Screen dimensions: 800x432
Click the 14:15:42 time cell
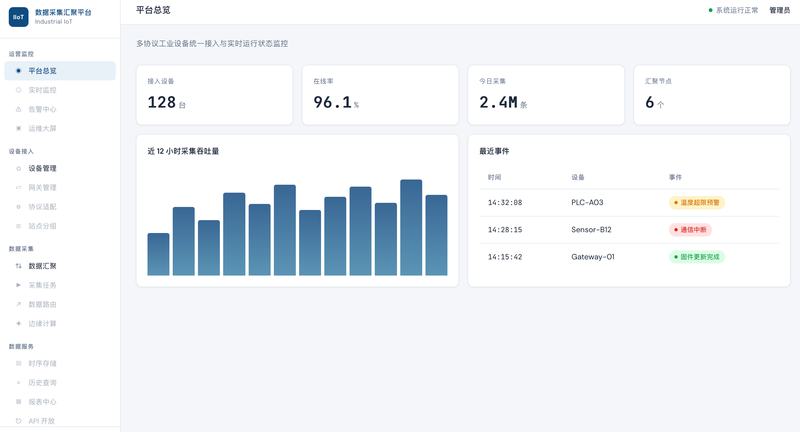pos(505,257)
